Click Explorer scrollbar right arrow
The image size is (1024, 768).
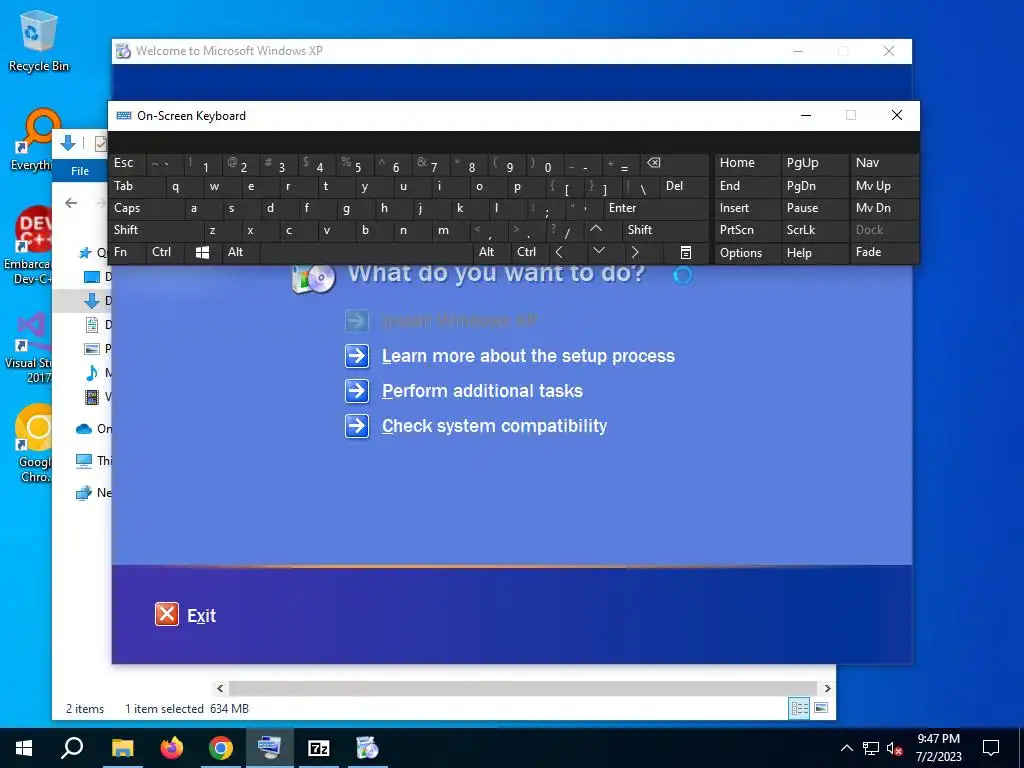(x=827, y=688)
